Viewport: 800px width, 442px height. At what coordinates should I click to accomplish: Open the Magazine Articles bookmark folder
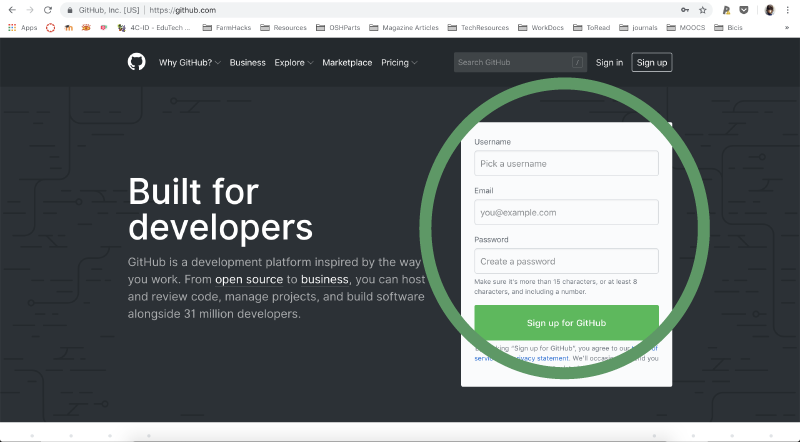(404, 28)
